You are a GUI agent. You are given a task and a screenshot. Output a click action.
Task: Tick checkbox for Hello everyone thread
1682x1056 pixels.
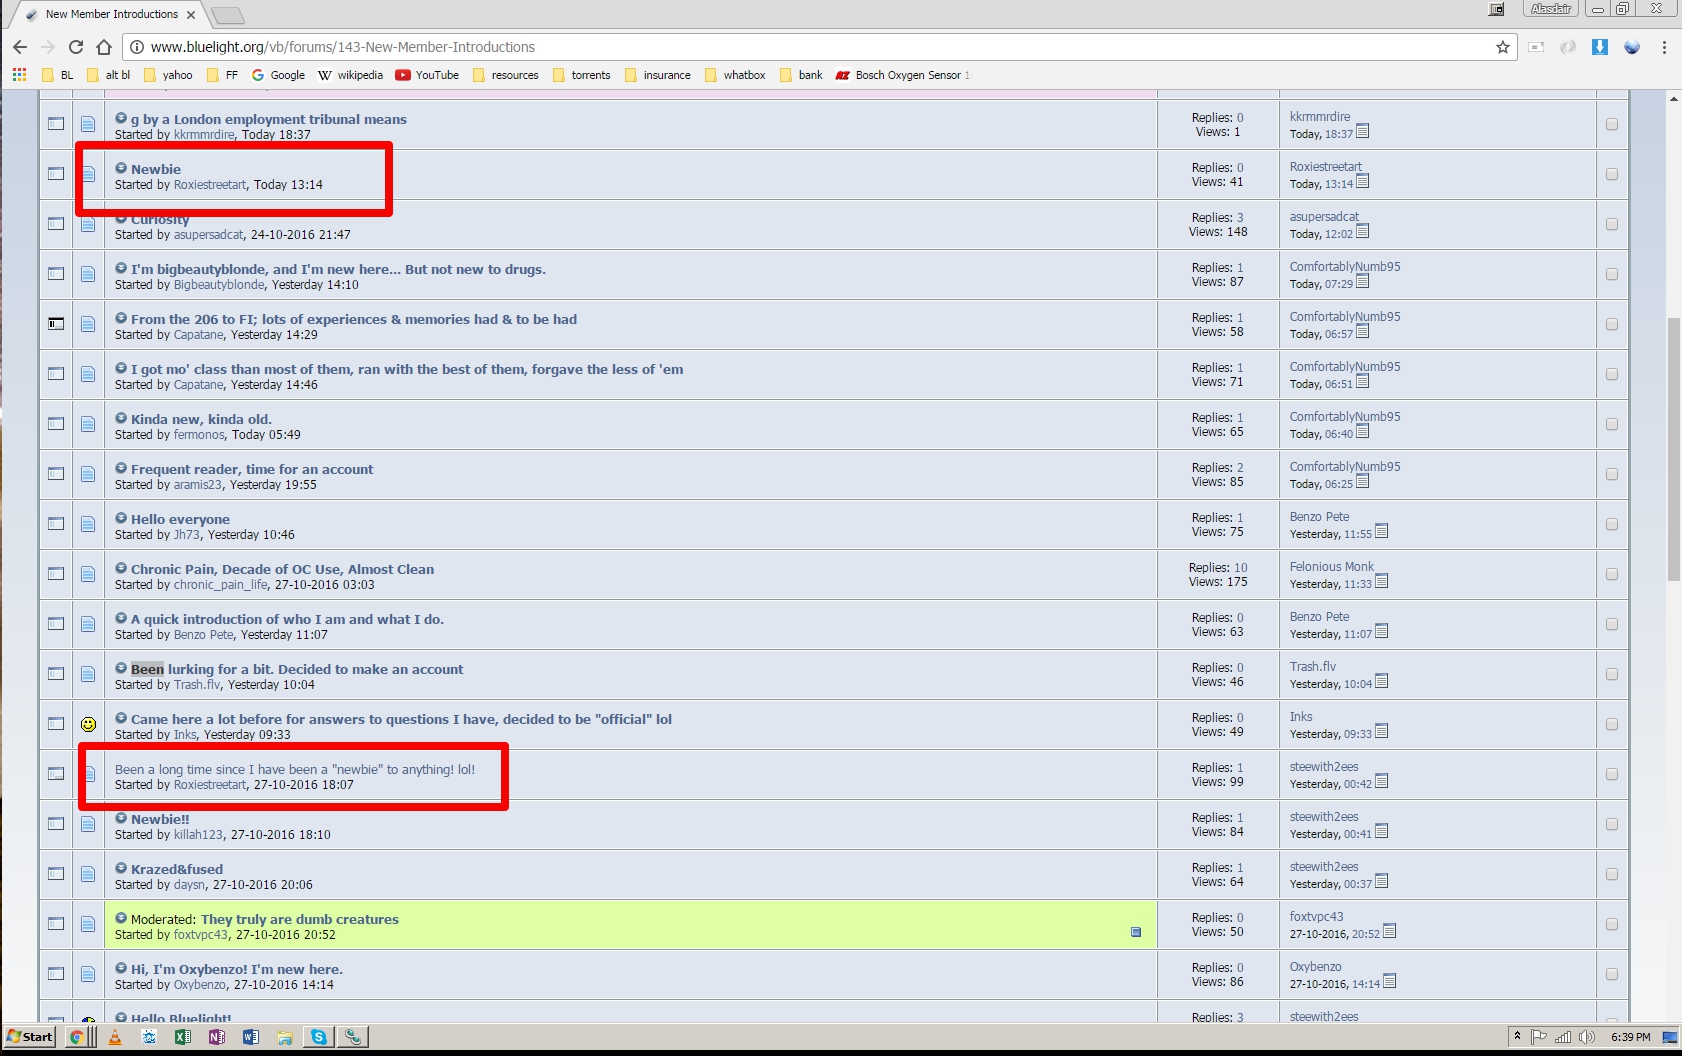click(x=1611, y=524)
